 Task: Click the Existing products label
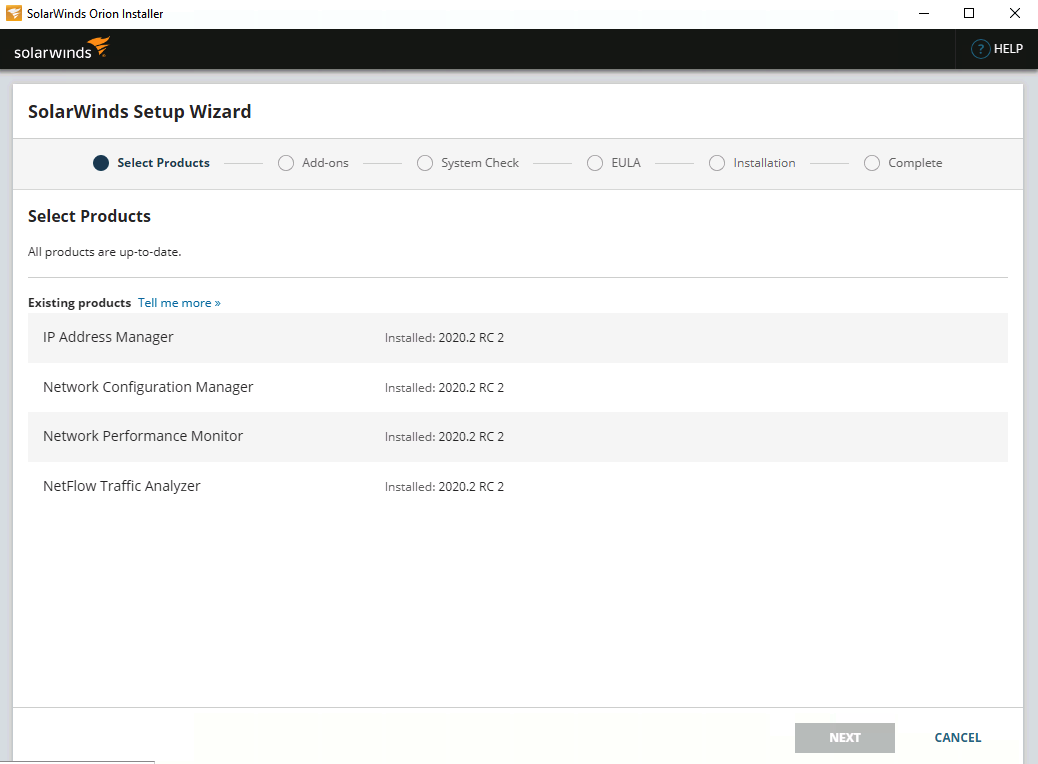click(x=79, y=303)
